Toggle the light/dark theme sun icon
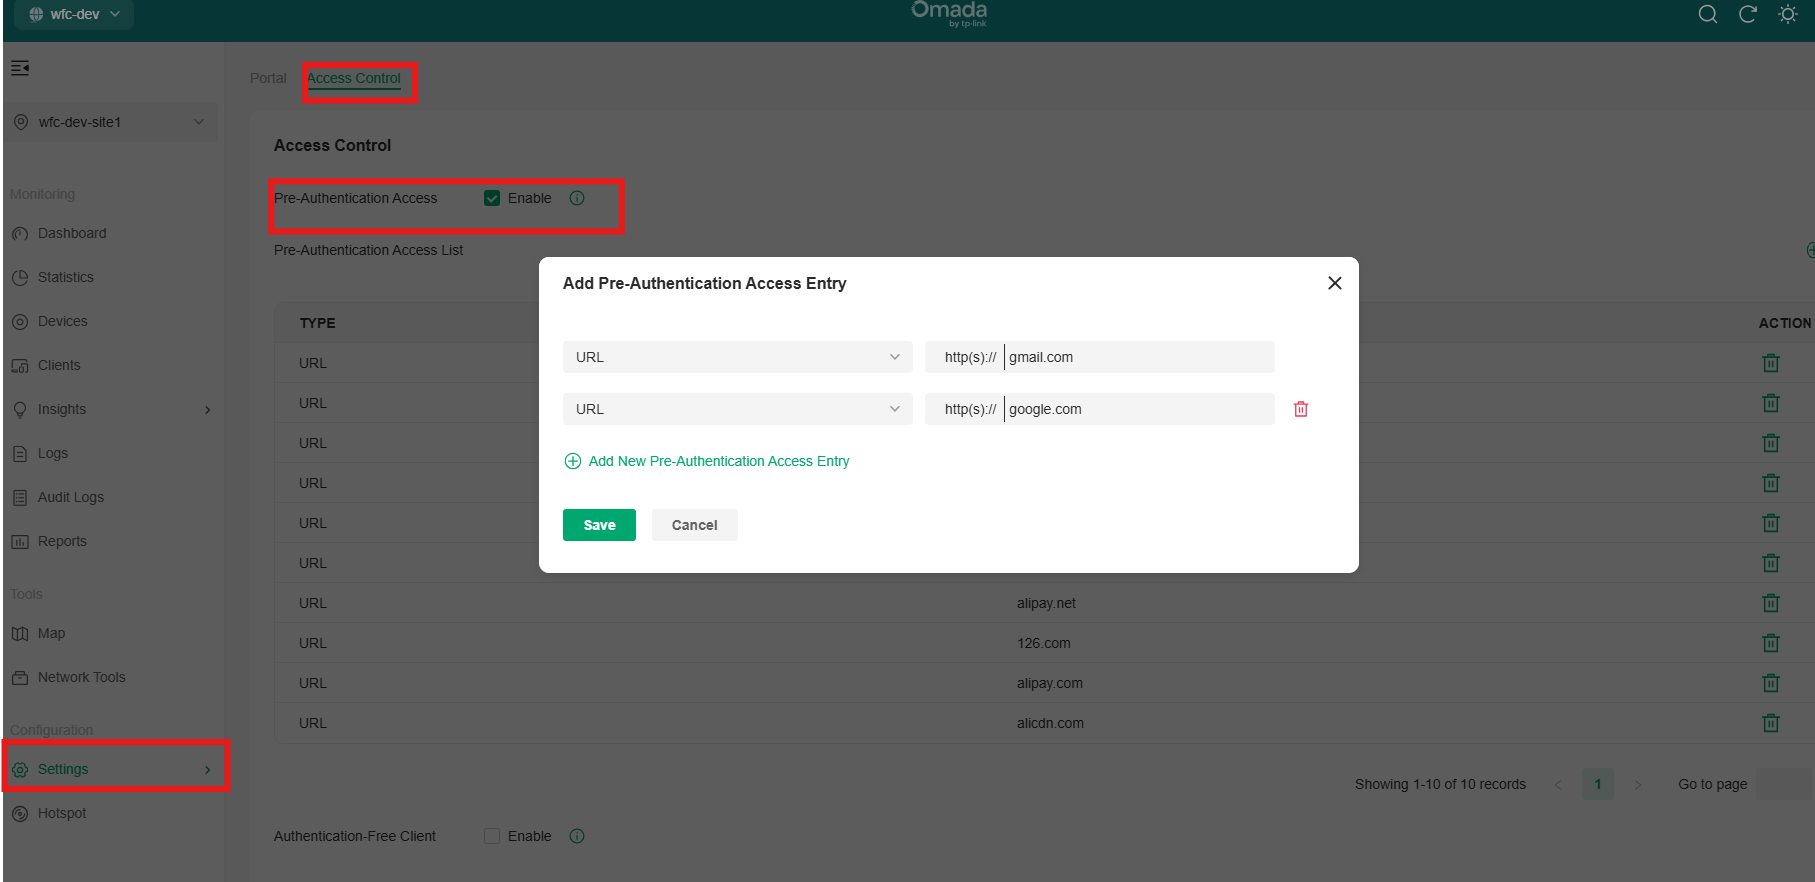This screenshot has height=882, width=1815. [1788, 14]
